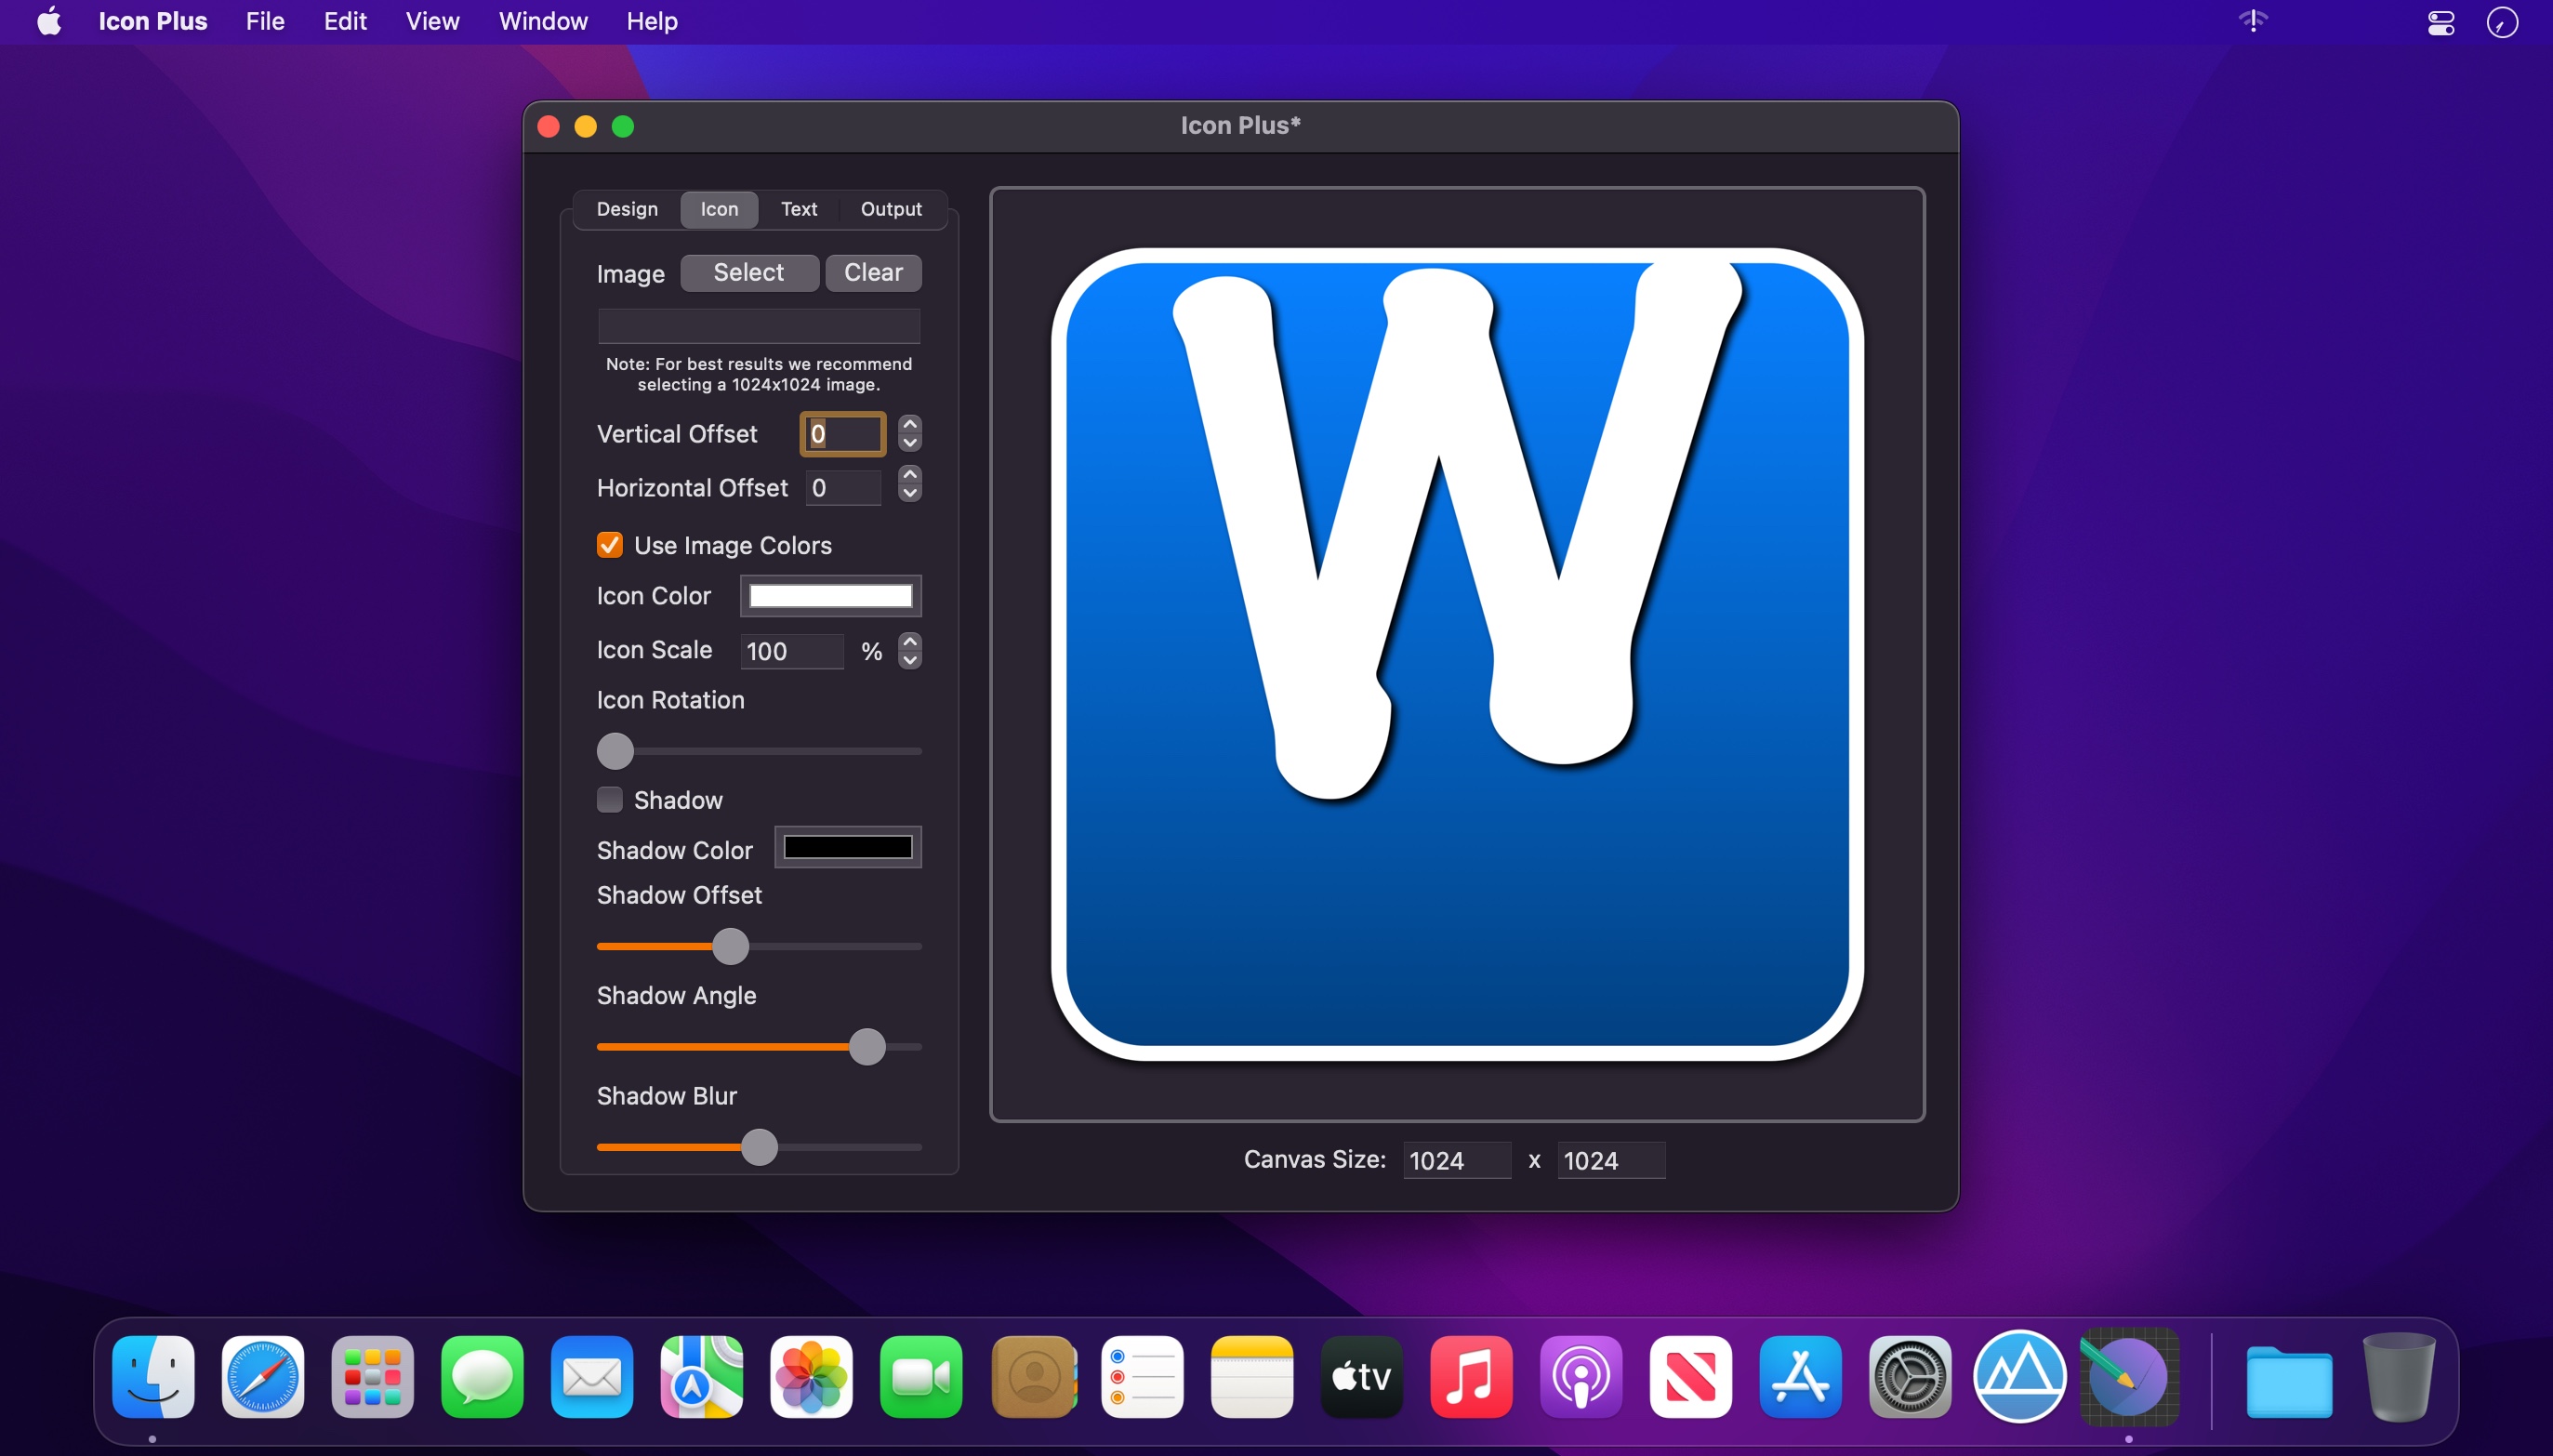Increase Horizontal Offset with stepper up arrow

click(x=910, y=475)
